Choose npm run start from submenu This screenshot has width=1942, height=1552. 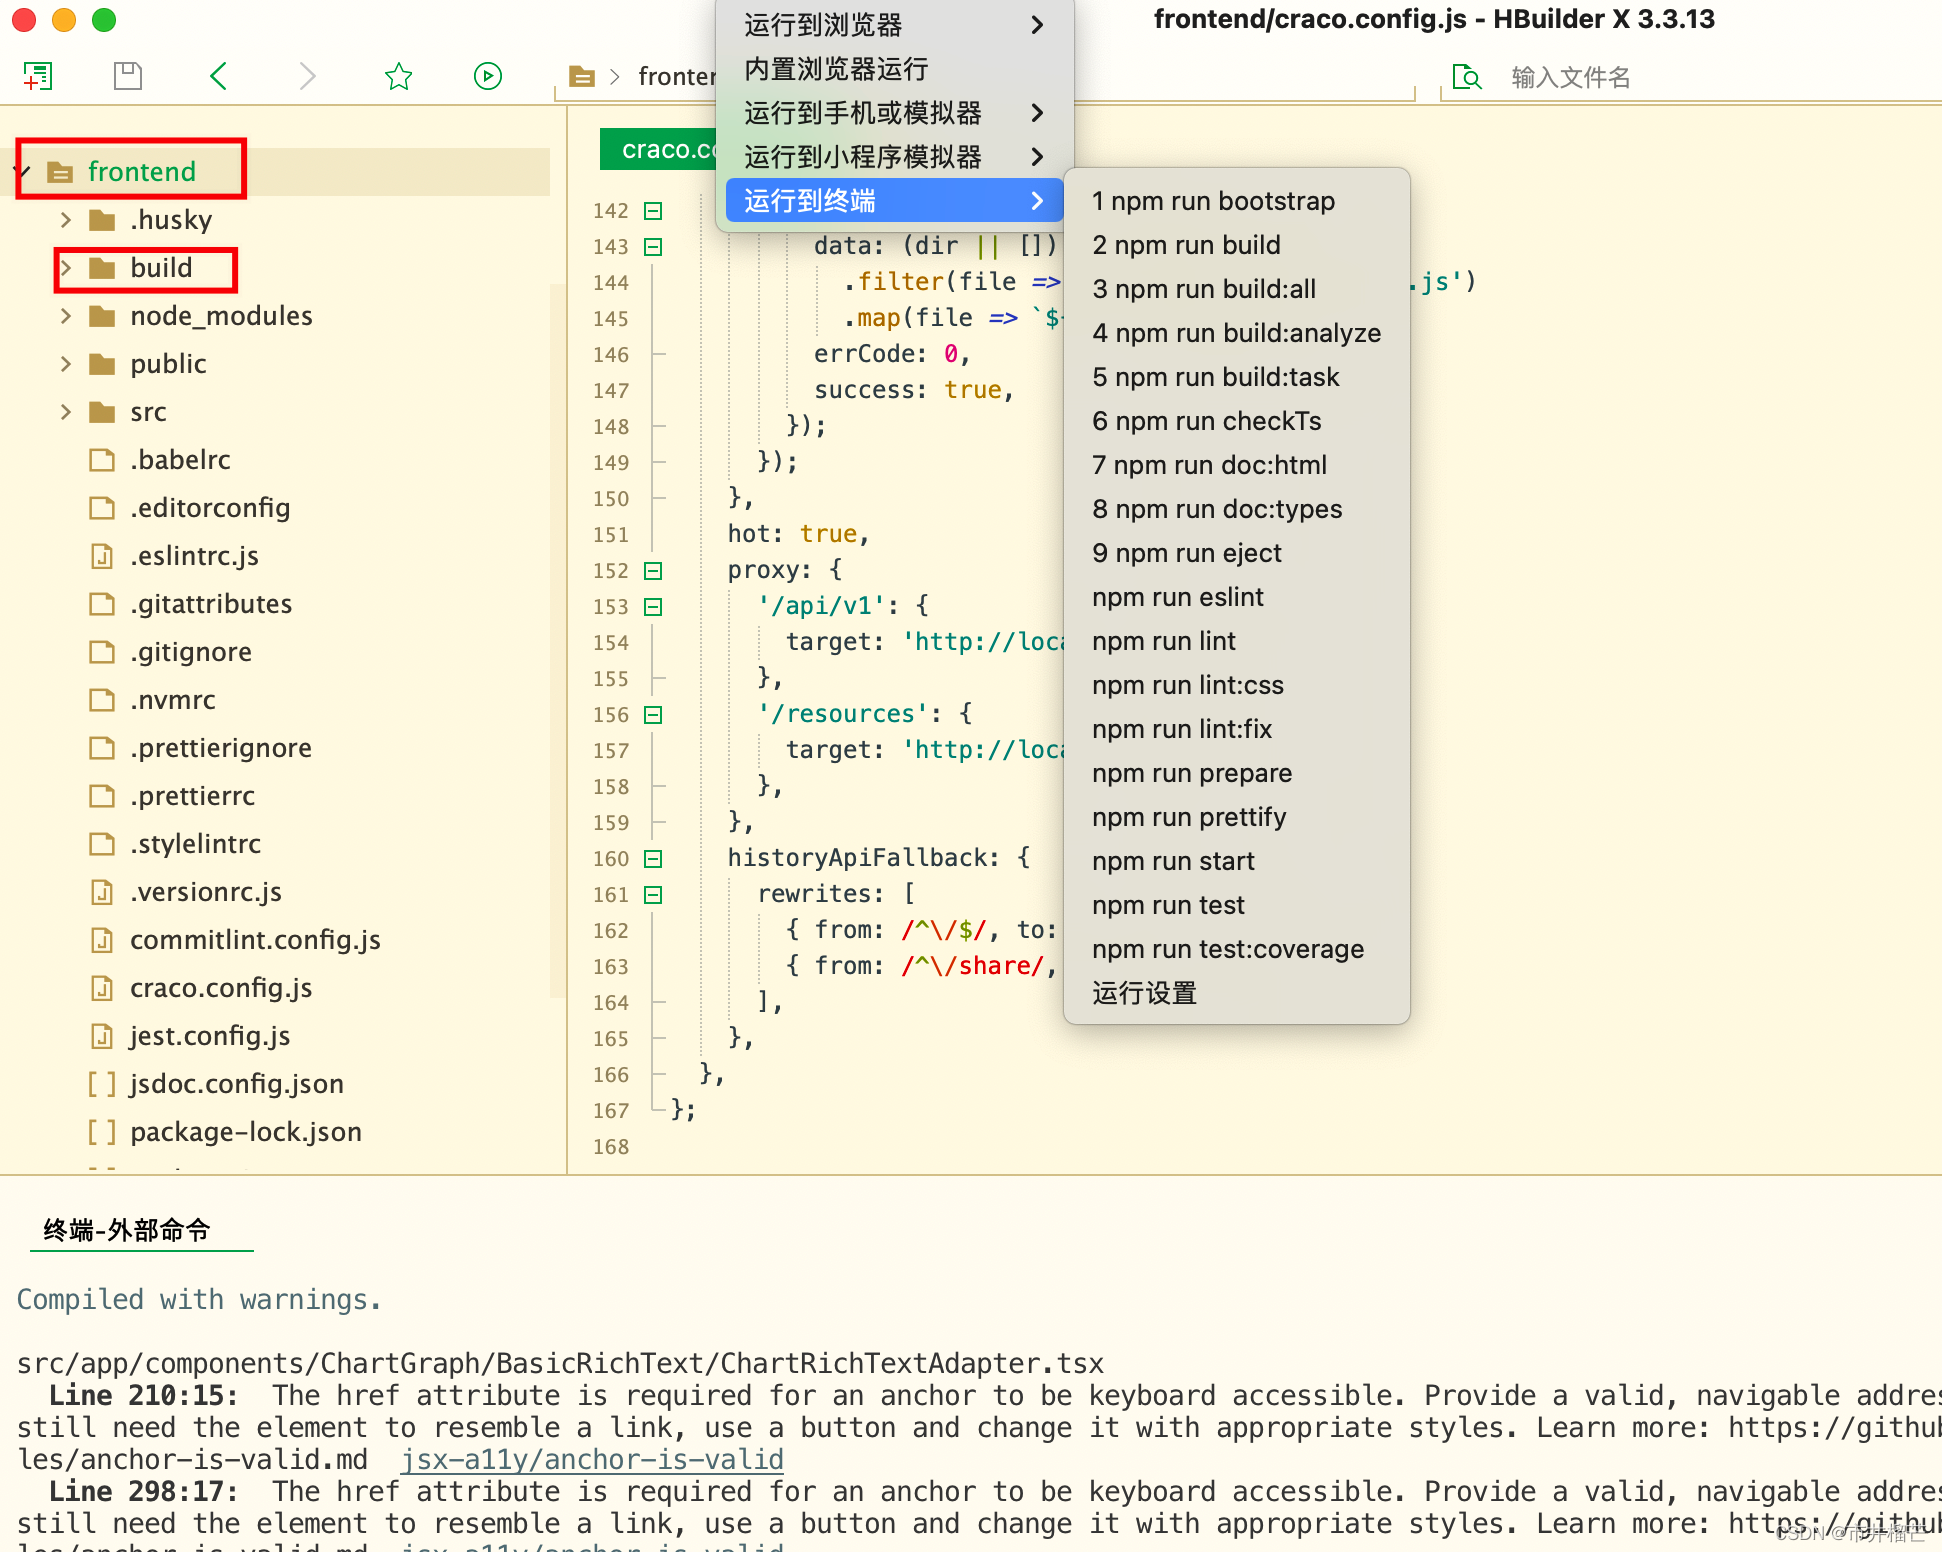tap(1173, 861)
